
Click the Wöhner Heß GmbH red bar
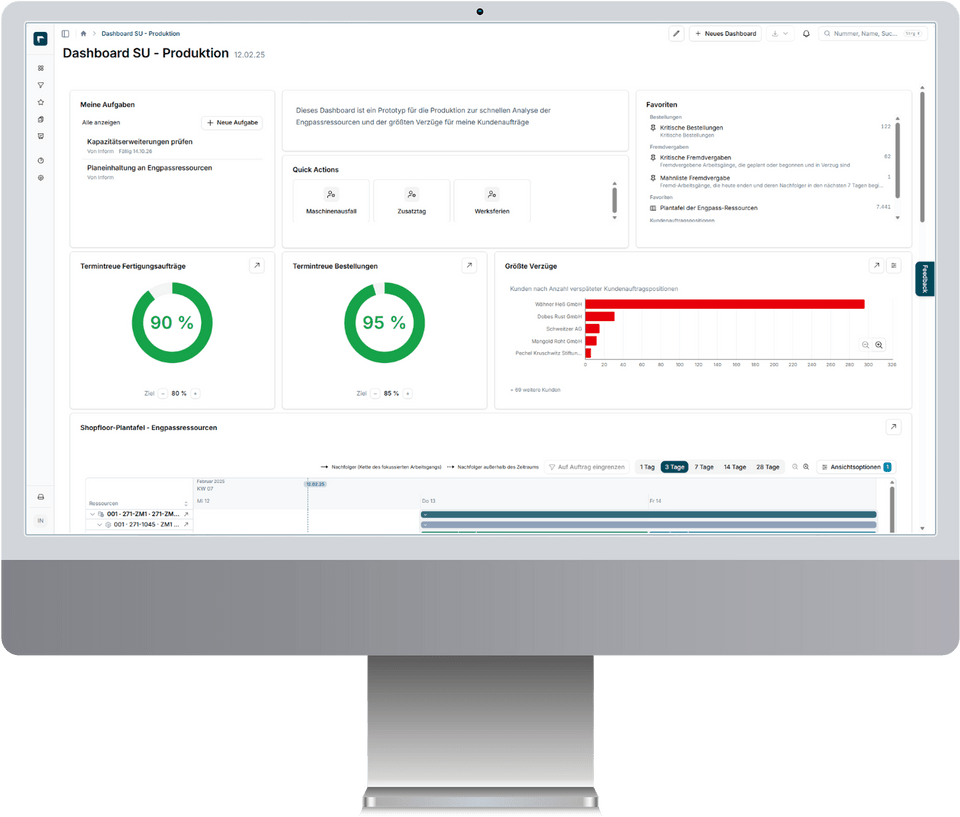click(724, 304)
